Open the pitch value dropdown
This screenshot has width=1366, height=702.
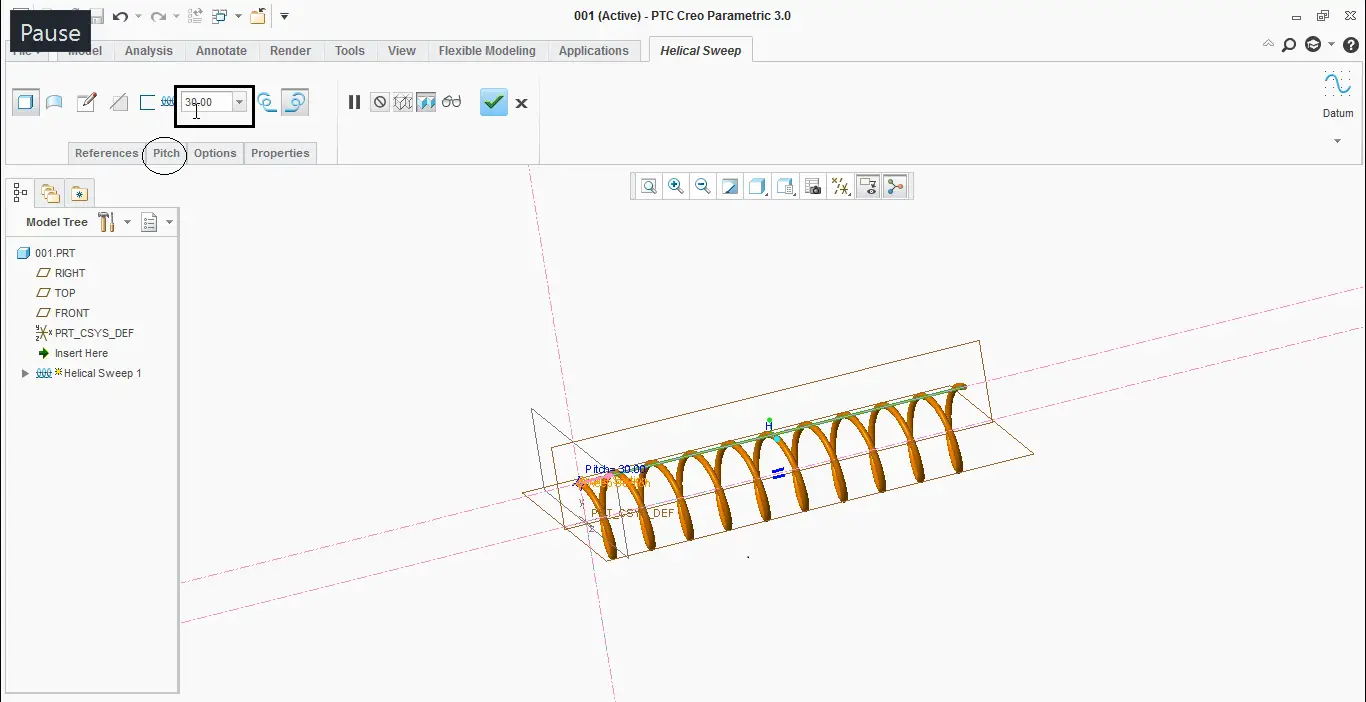pos(238,102)
